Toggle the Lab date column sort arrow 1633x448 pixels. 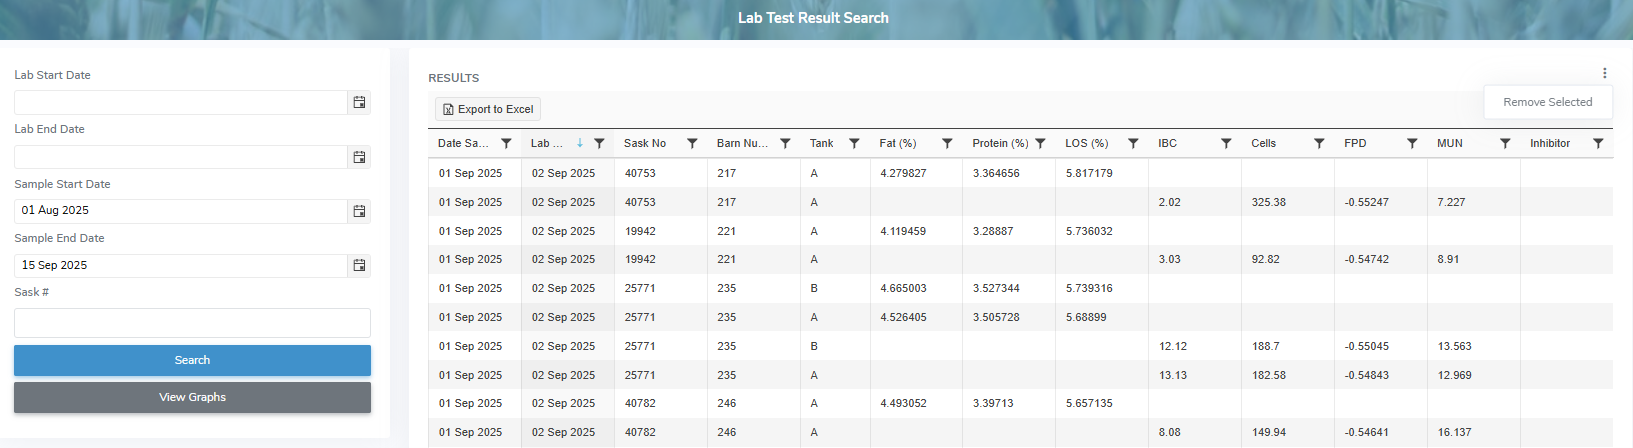[x=579, y=143]
